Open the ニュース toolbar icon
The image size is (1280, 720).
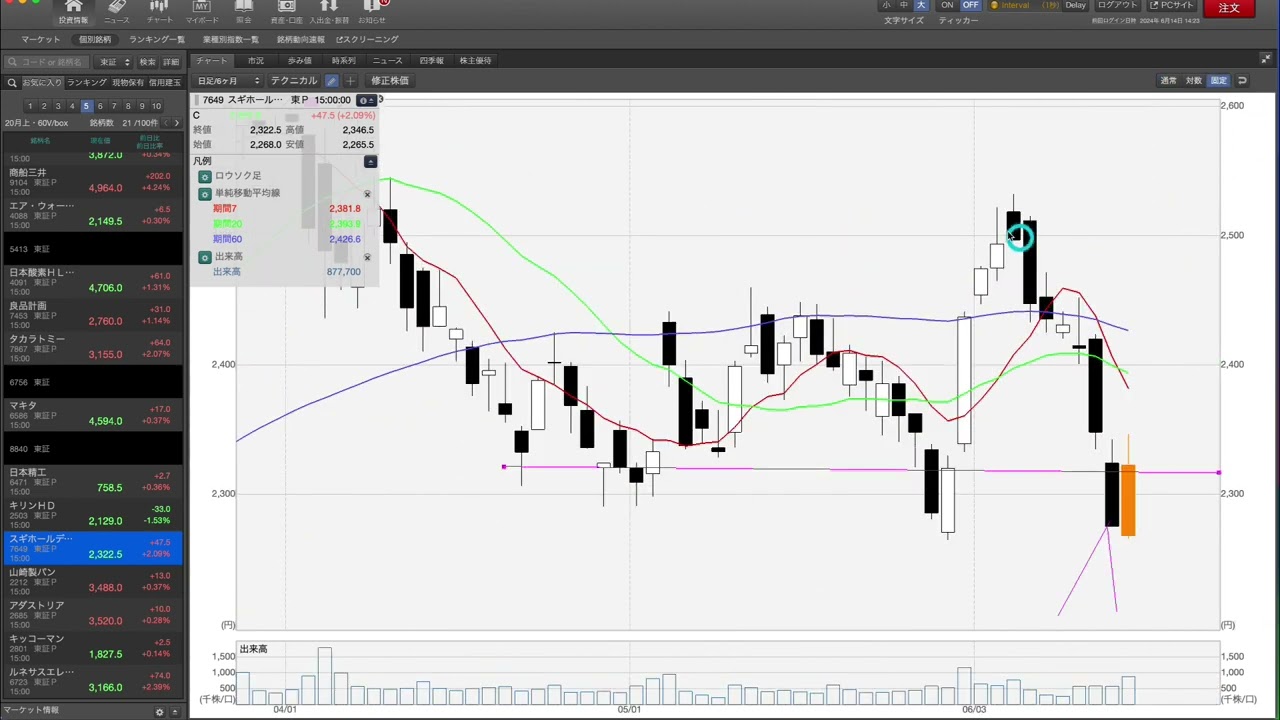[116, 12]
